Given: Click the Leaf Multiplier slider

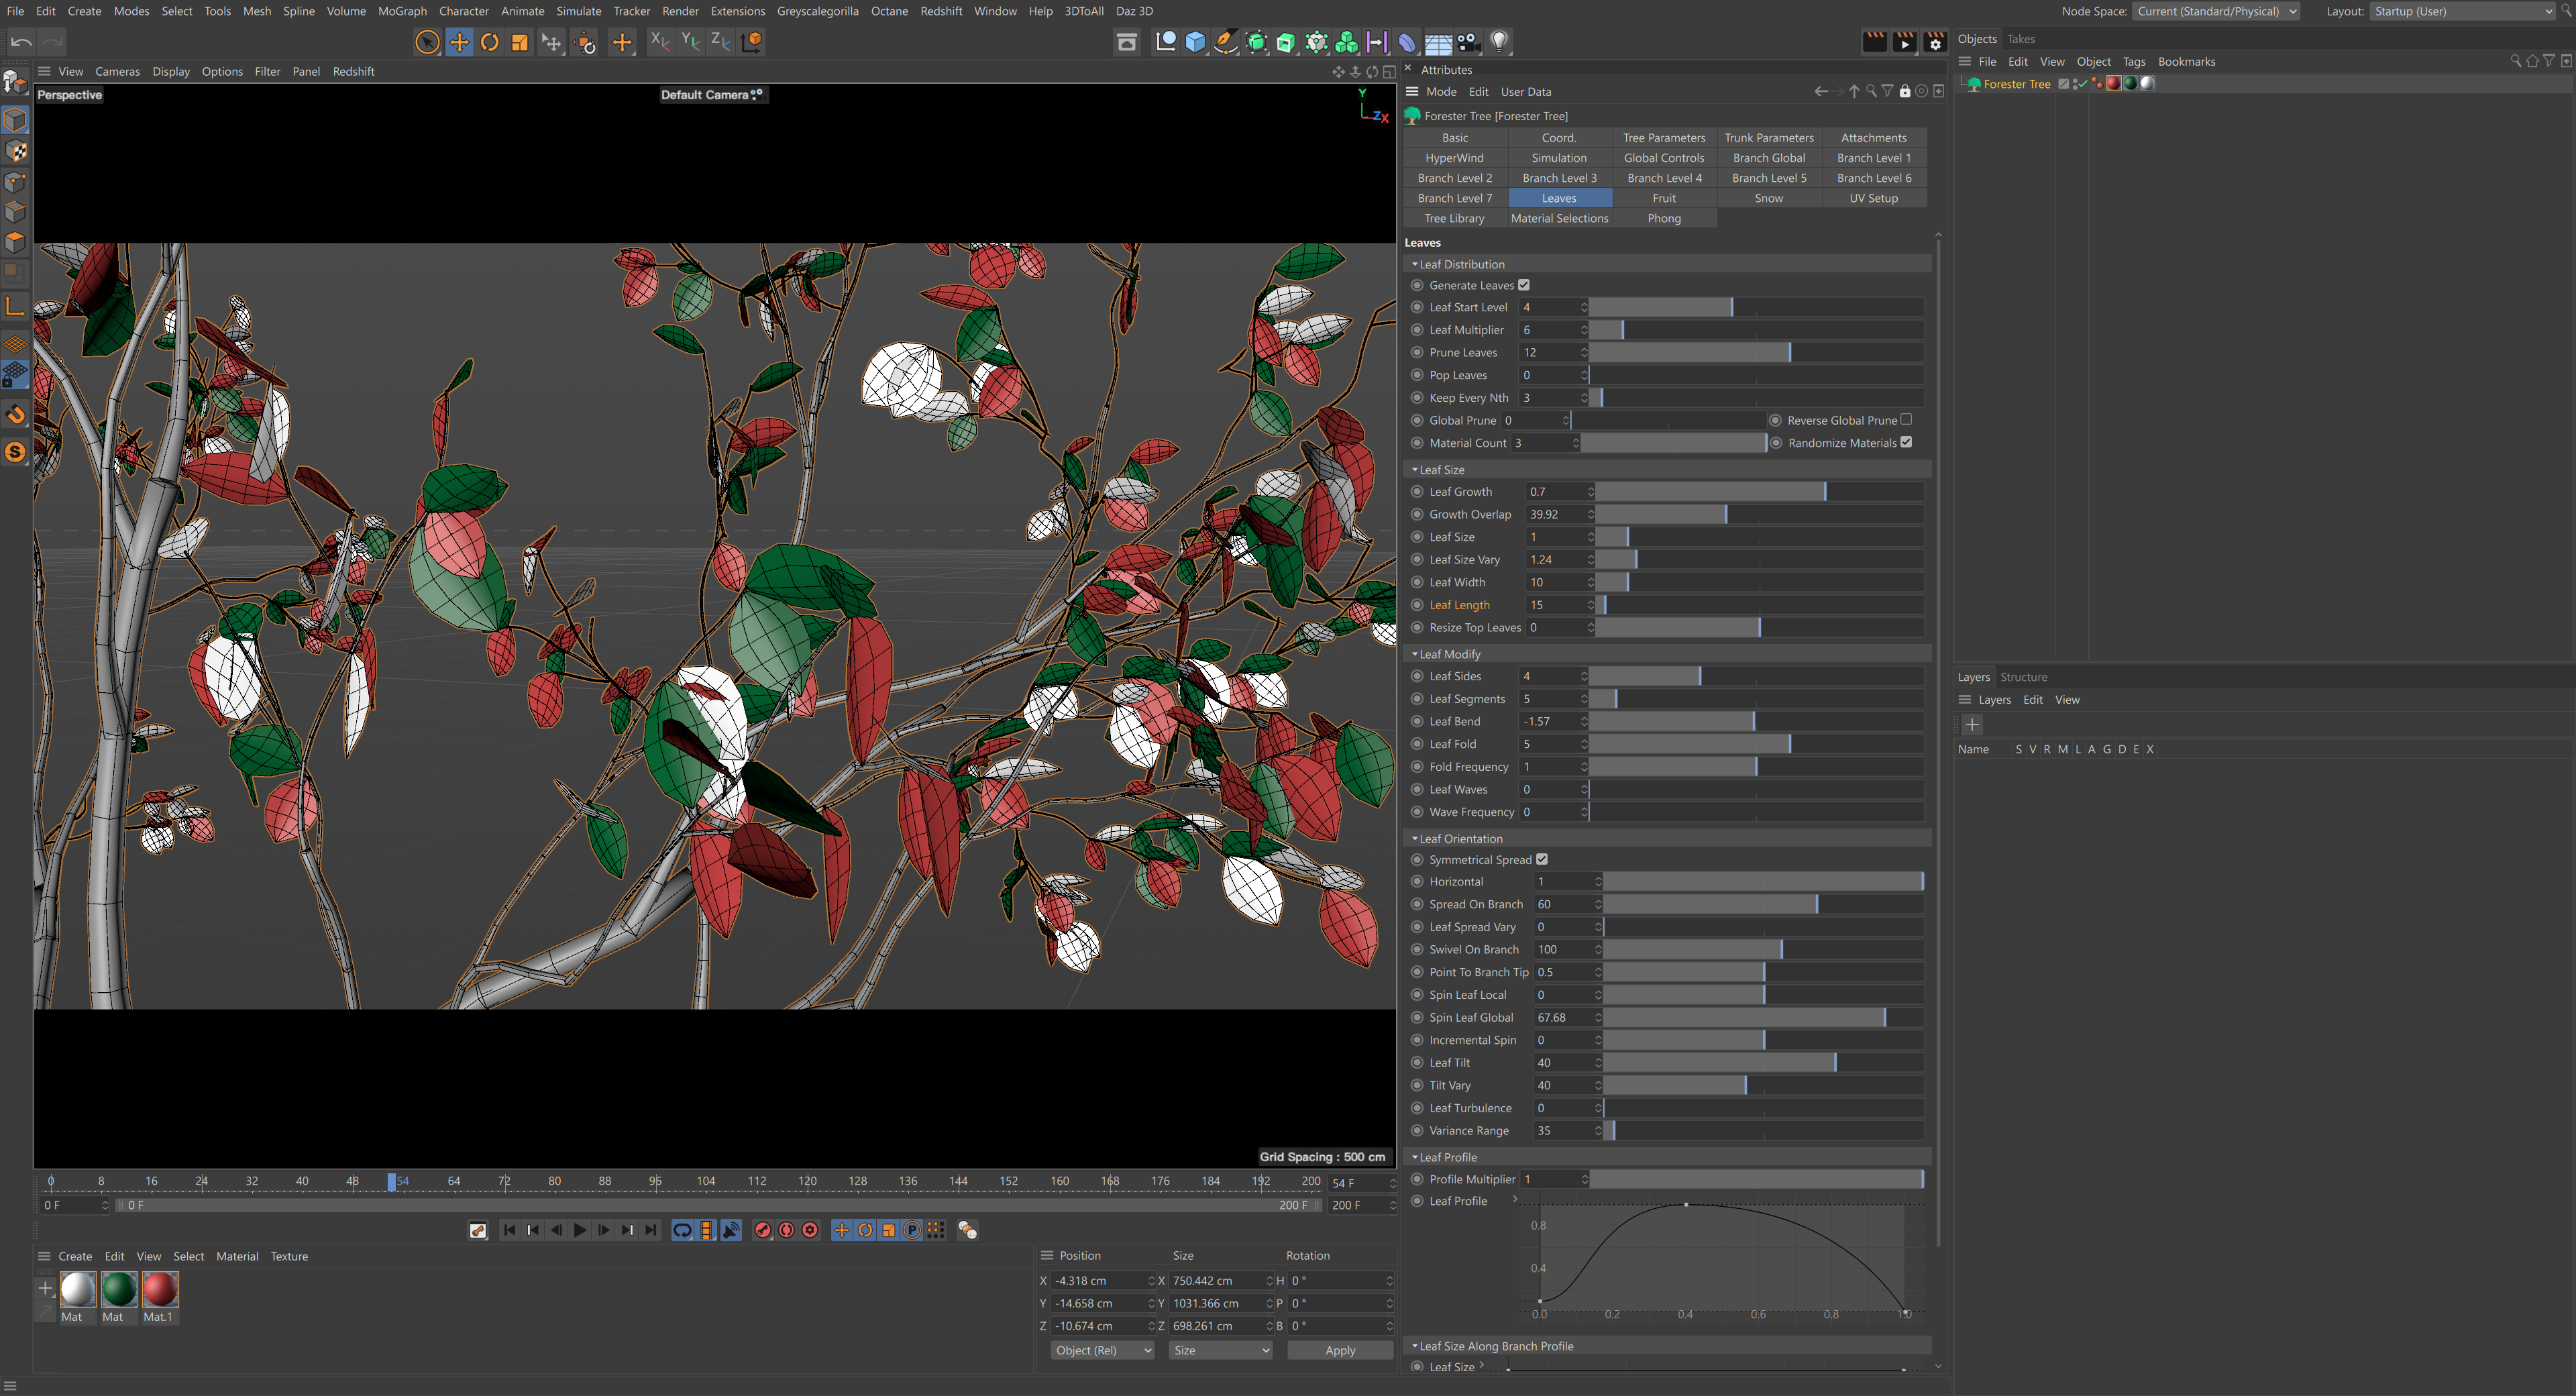Looking at the screenshot, I should pyautogui.click(x=1756, y=330).
